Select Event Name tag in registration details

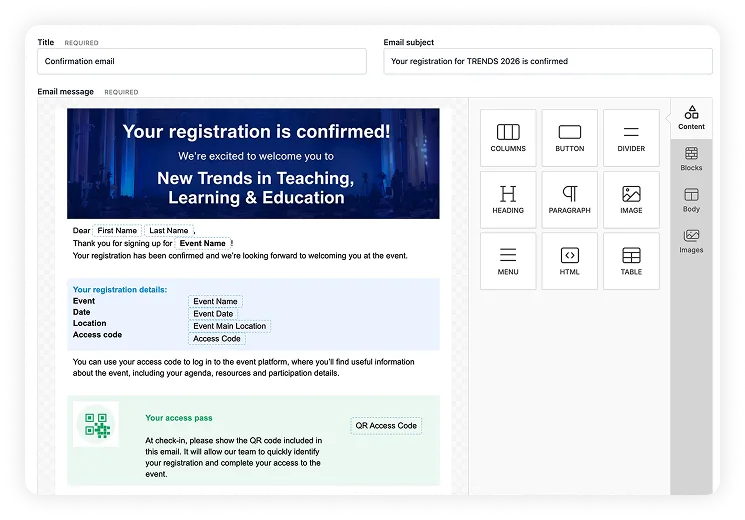point(215,301)
